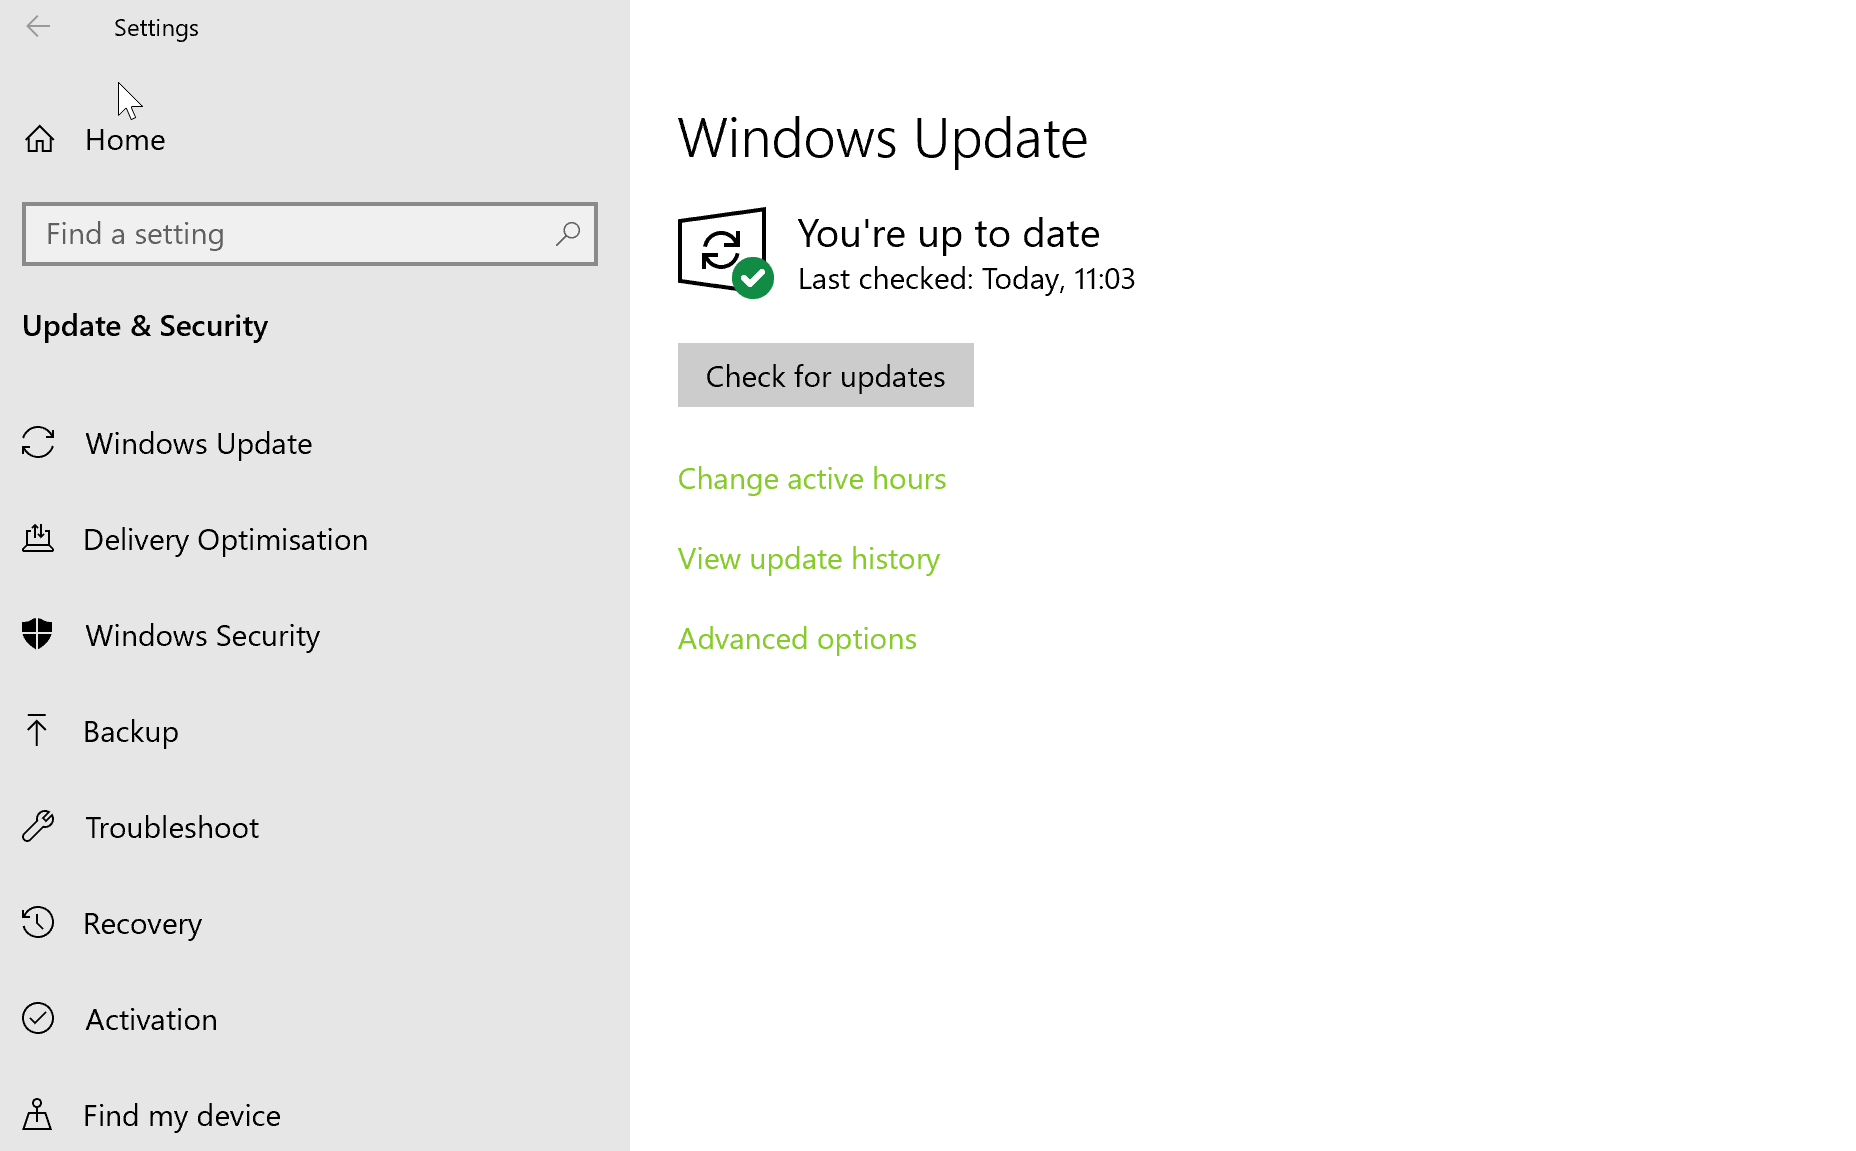Open Advanced options
The height and width of the screenshot is (1151, 1856).
pos(797,639)
